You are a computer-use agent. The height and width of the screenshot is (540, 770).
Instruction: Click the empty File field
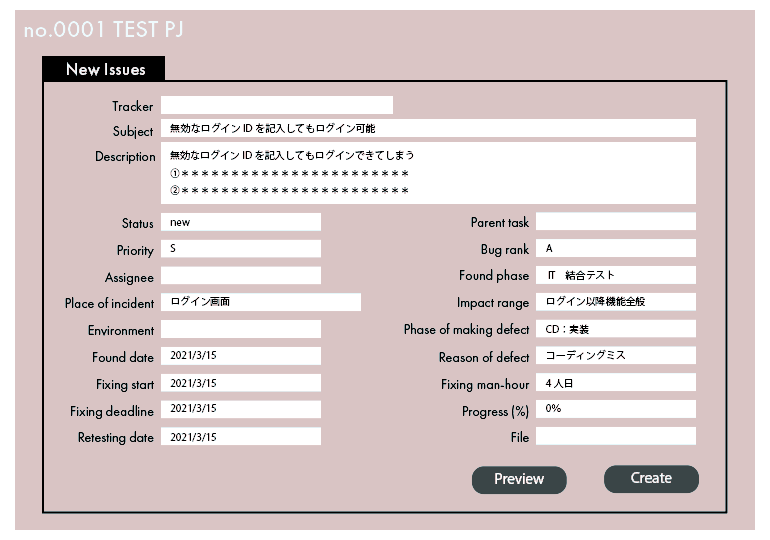615,437
